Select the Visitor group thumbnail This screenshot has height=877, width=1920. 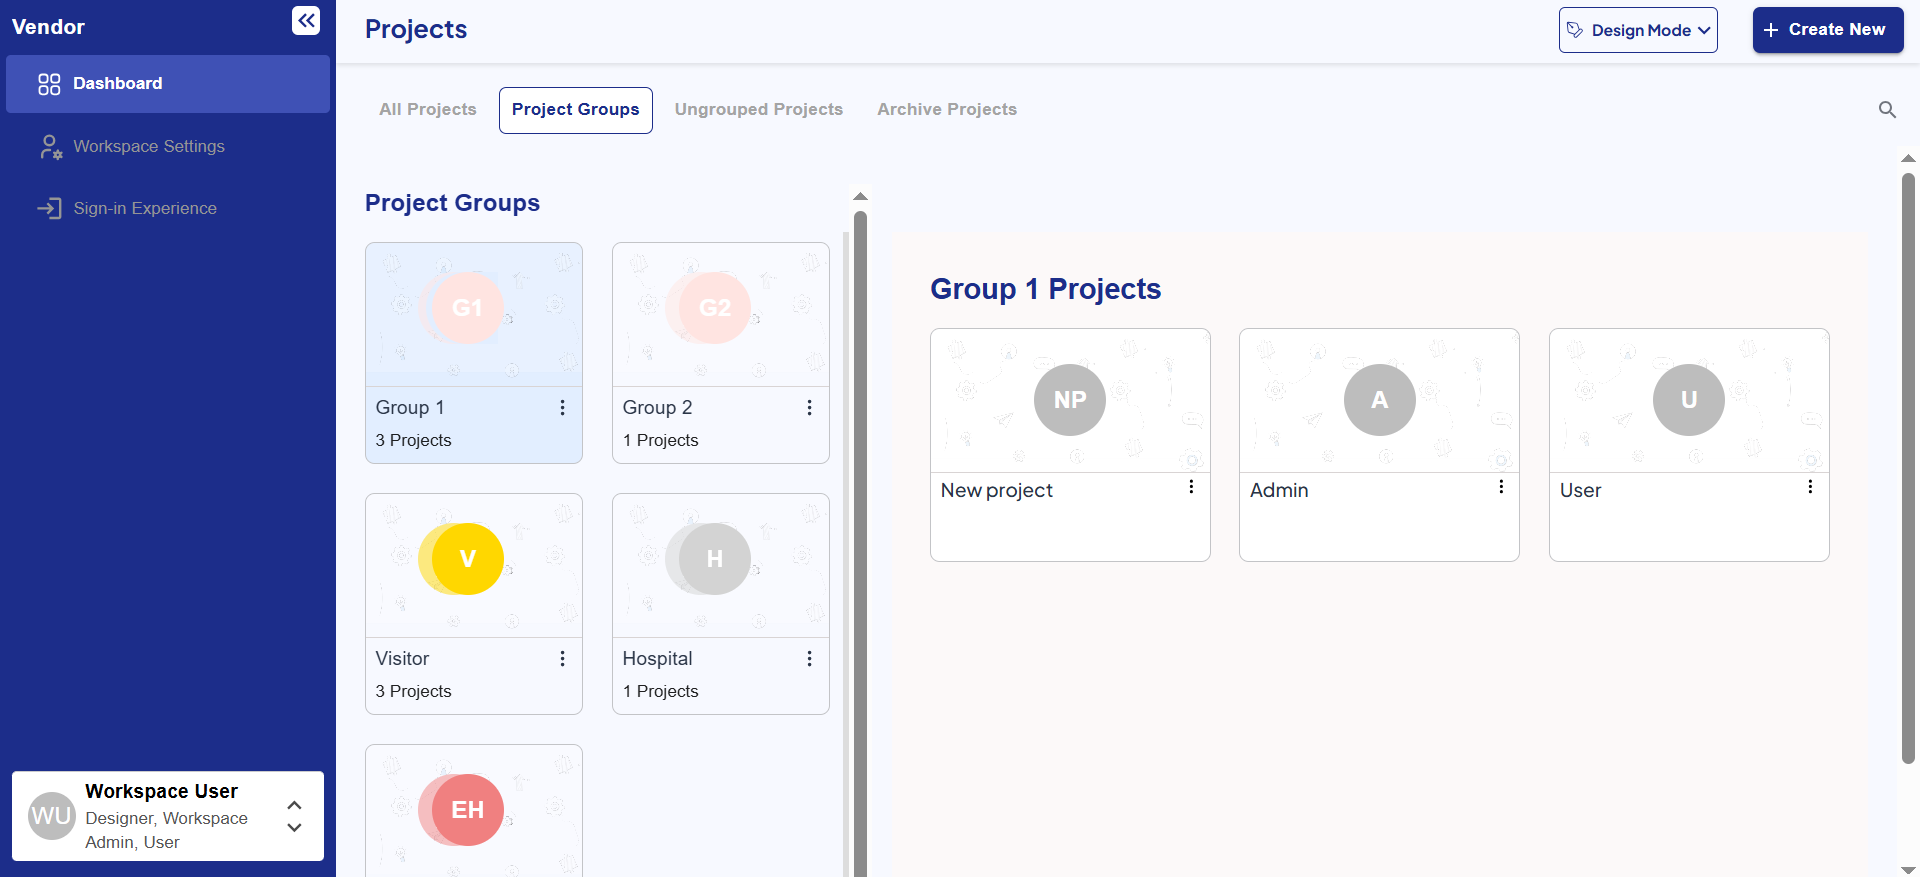(x=473, y=566)
